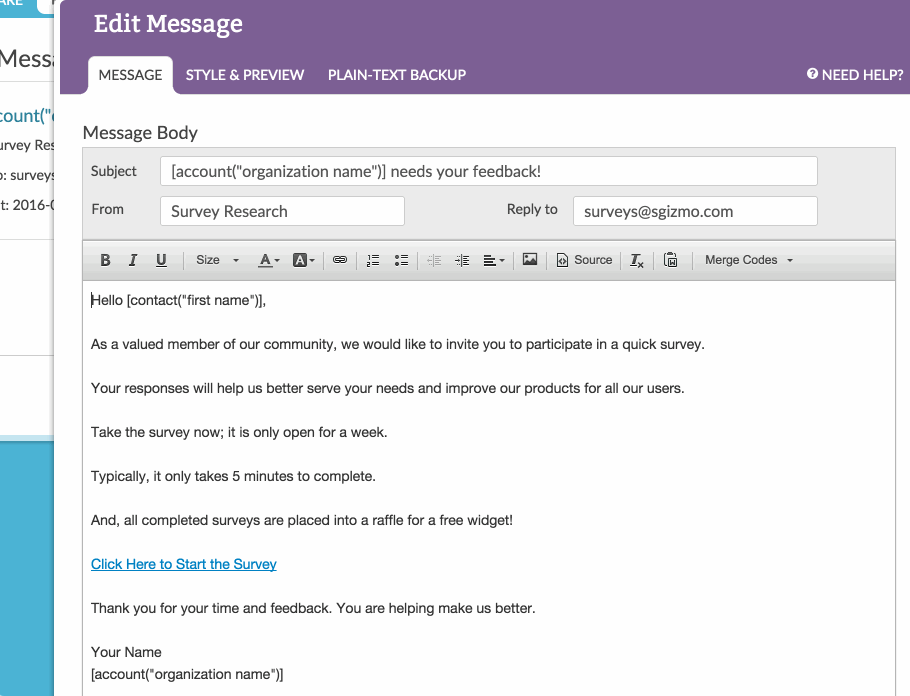This screenshot has height=696, width=910.
Task: Click the '[account("organization name")]' signature line
Action: tap(187, 675)
